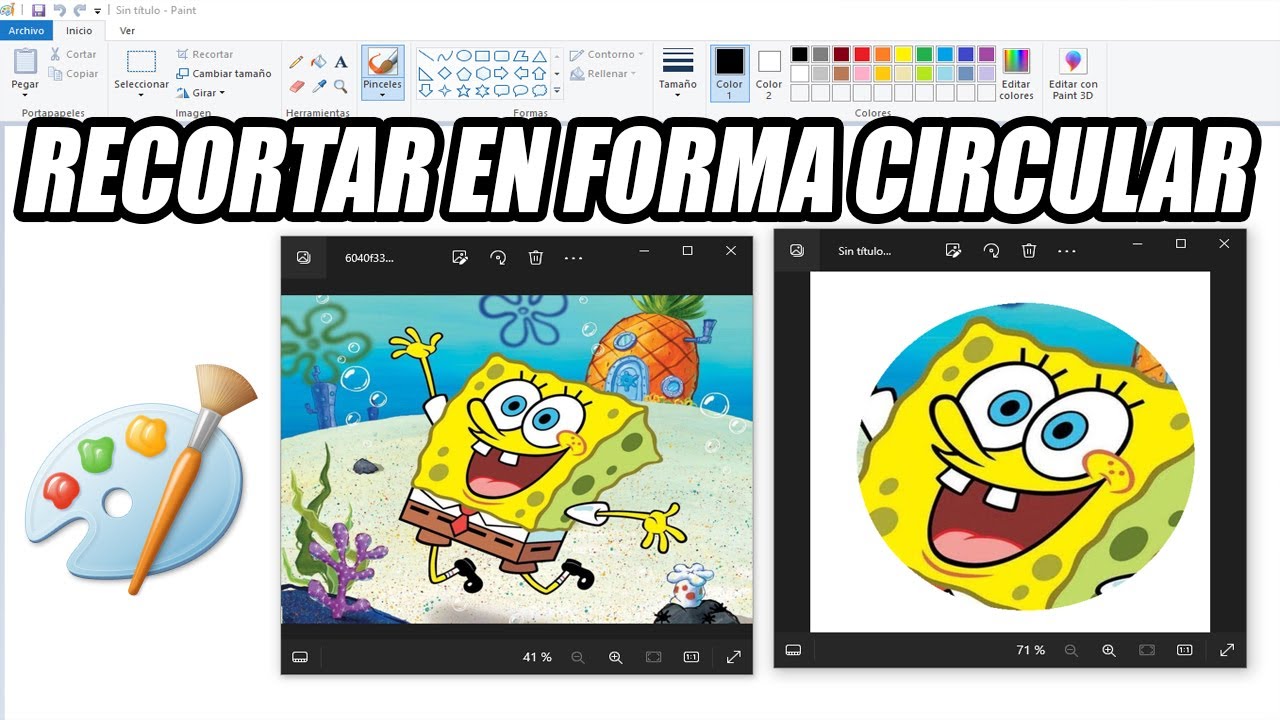This screenshot has width=1280, height=720.
Task: Click the Save icon in quick access toolbar
Action: tap(38, 10)
